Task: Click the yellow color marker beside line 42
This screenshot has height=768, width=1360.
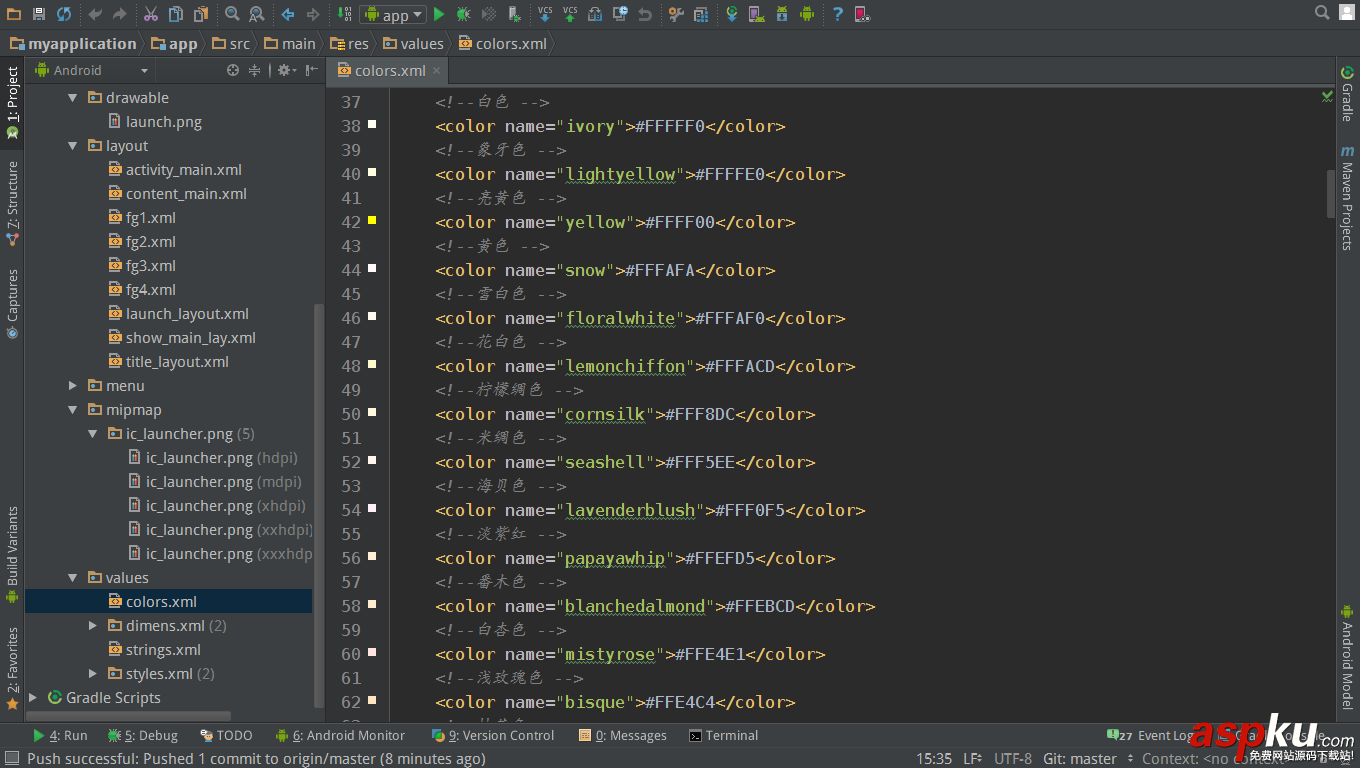Action: click(373, 218)
